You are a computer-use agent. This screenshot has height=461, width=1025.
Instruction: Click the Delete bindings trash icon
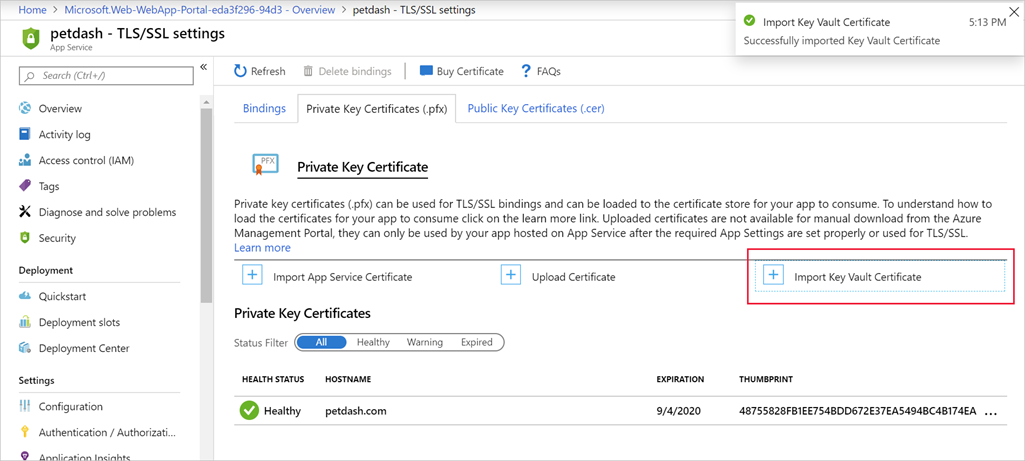pyautogui.click(x=308, y=71)
